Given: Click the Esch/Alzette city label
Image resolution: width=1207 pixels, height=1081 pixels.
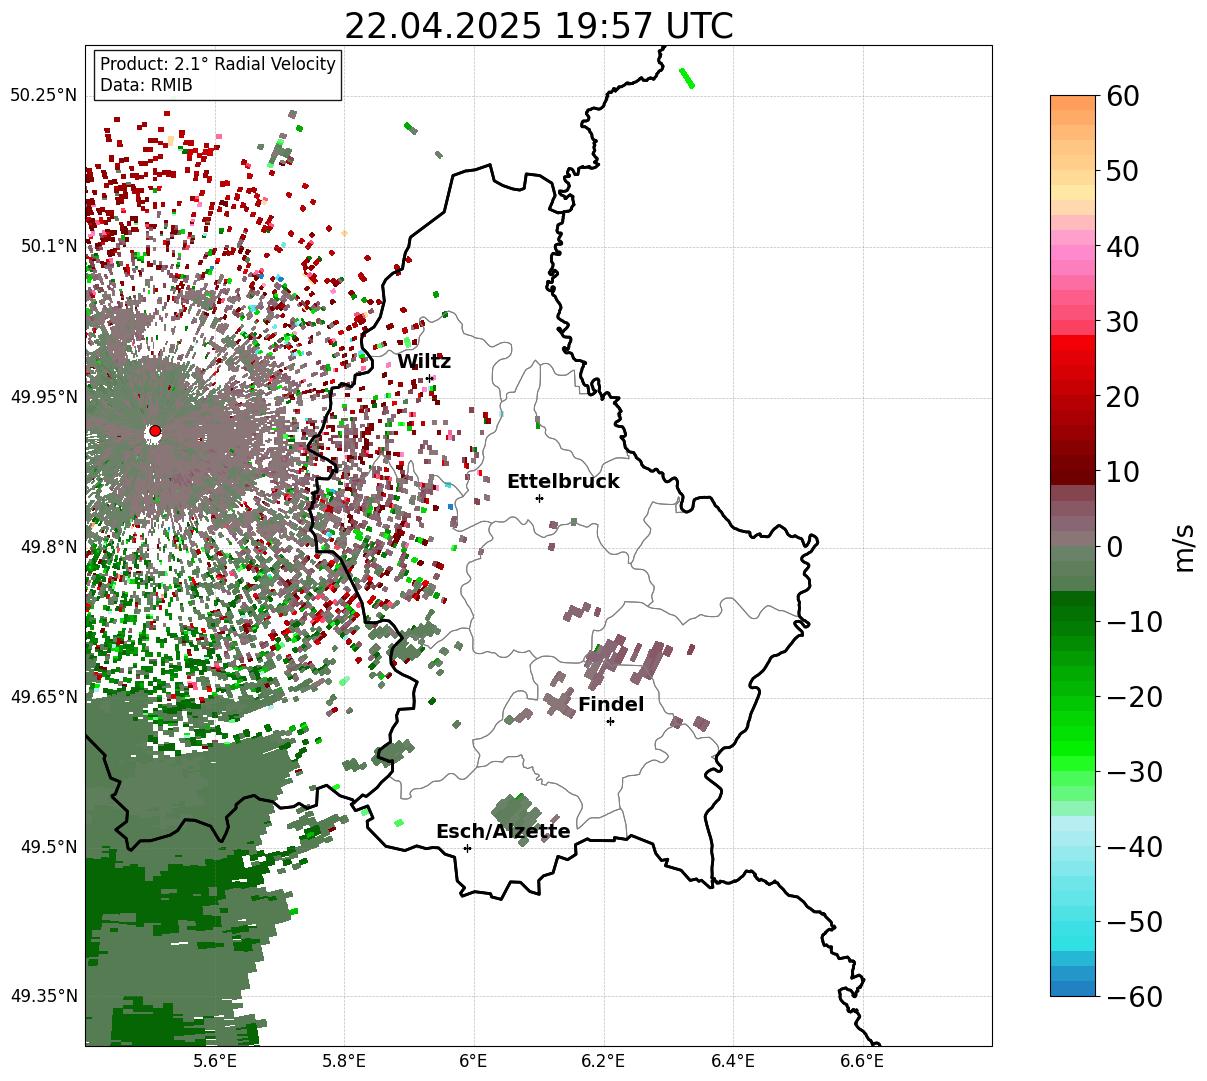Looking at the screenshot, I should [503, 832].
